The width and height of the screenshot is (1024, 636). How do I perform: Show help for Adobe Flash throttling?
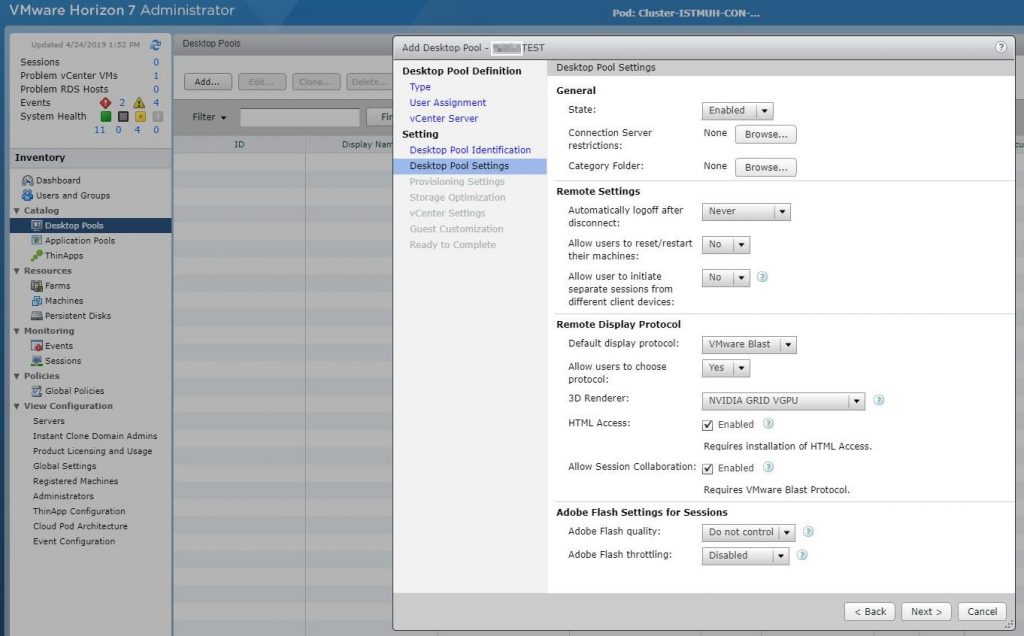pyautogui.click(x=803, y=555)
